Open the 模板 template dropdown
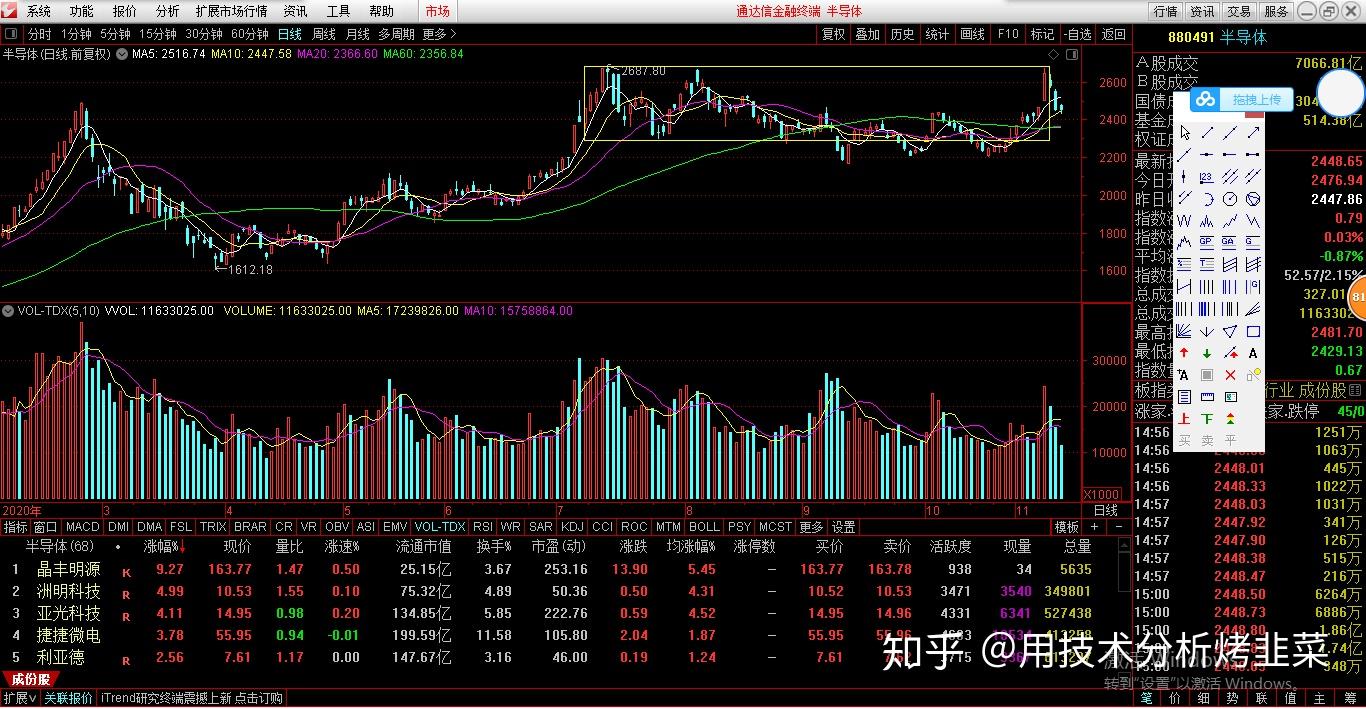The height and width of the screenshot is (709, 1366). [1067, 527]
